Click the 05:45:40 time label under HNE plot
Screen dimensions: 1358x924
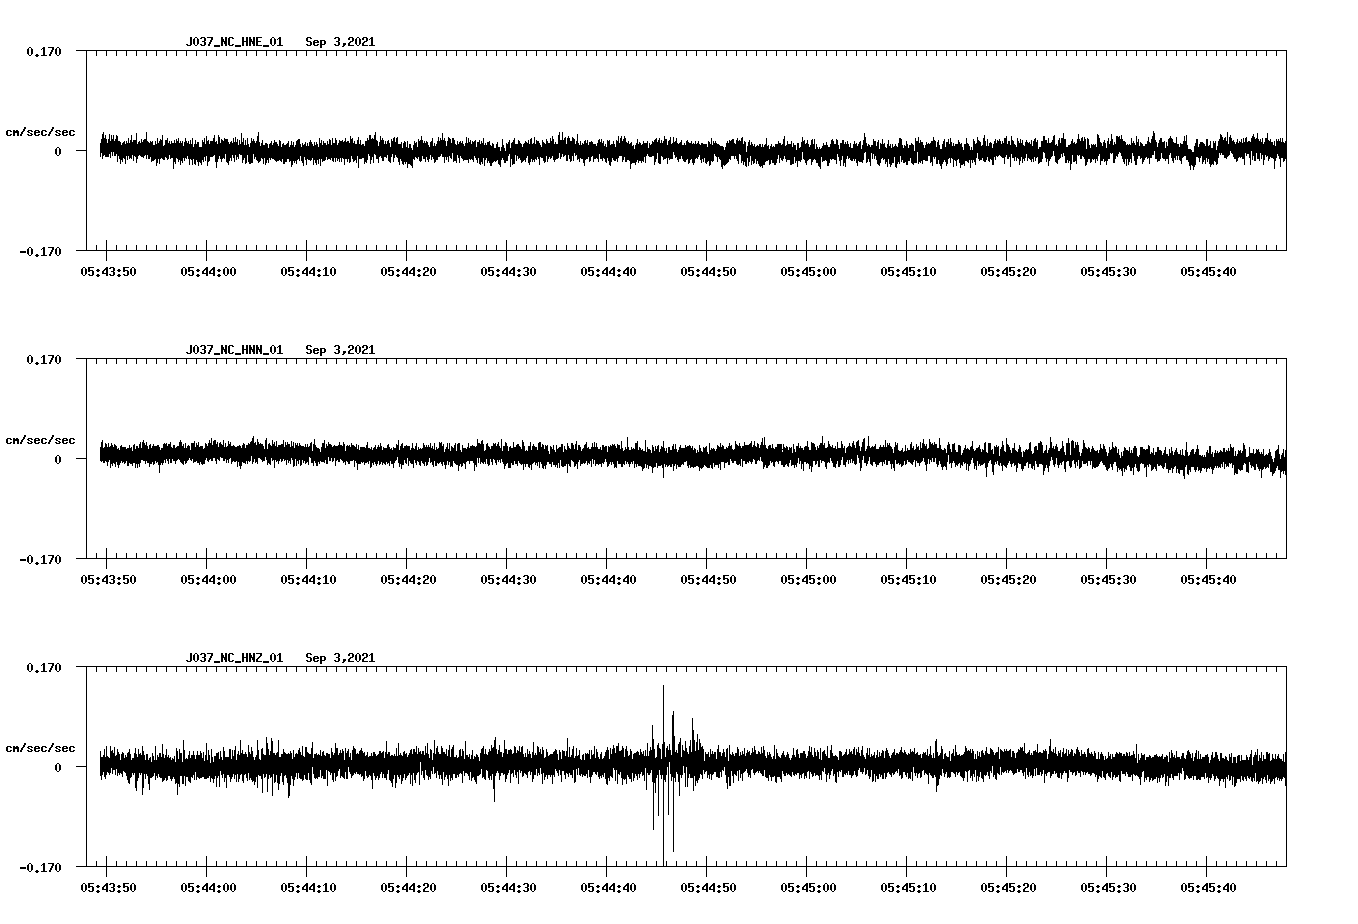pyautogui.click(x=1208, y=272)
